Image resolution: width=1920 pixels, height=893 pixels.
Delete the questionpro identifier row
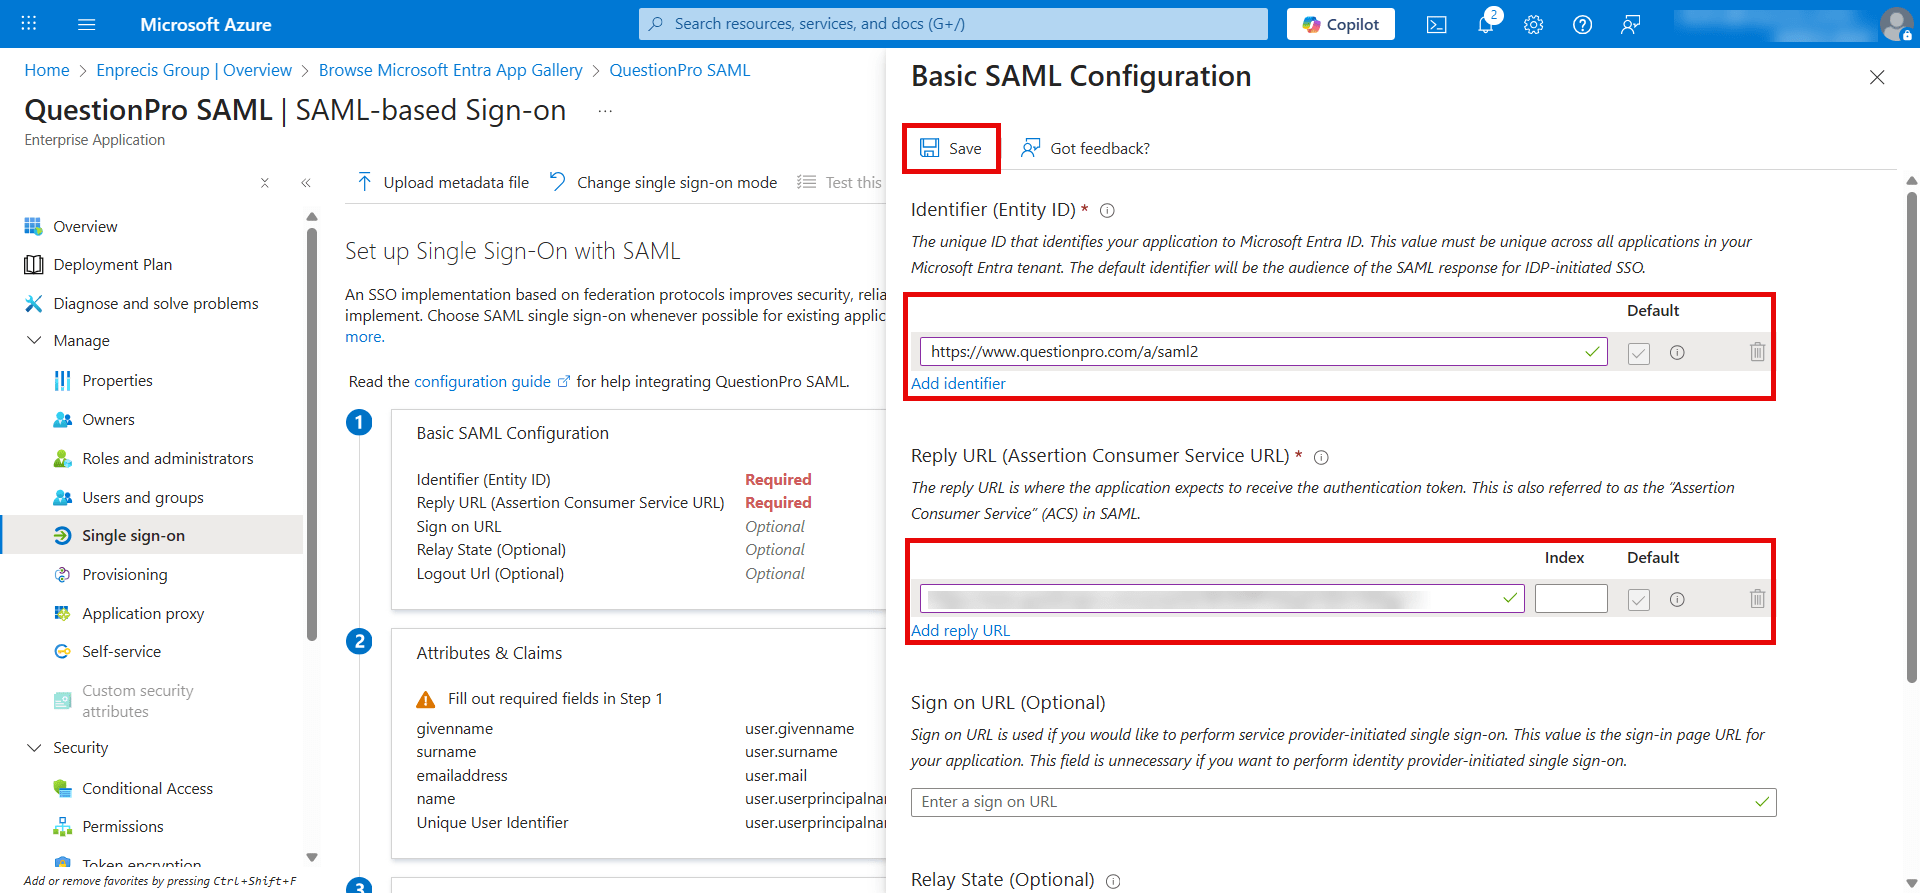1757,352
